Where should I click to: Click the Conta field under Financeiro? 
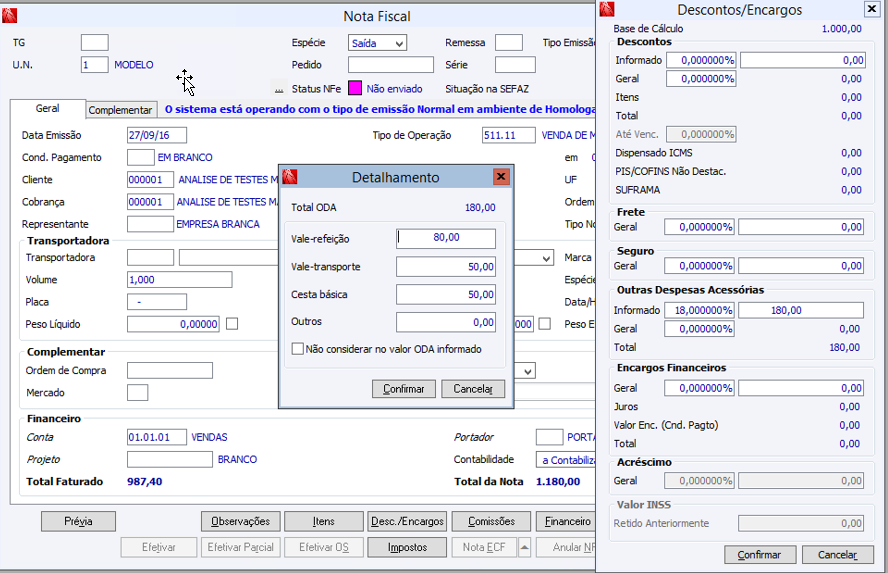[x=157, y=437]
